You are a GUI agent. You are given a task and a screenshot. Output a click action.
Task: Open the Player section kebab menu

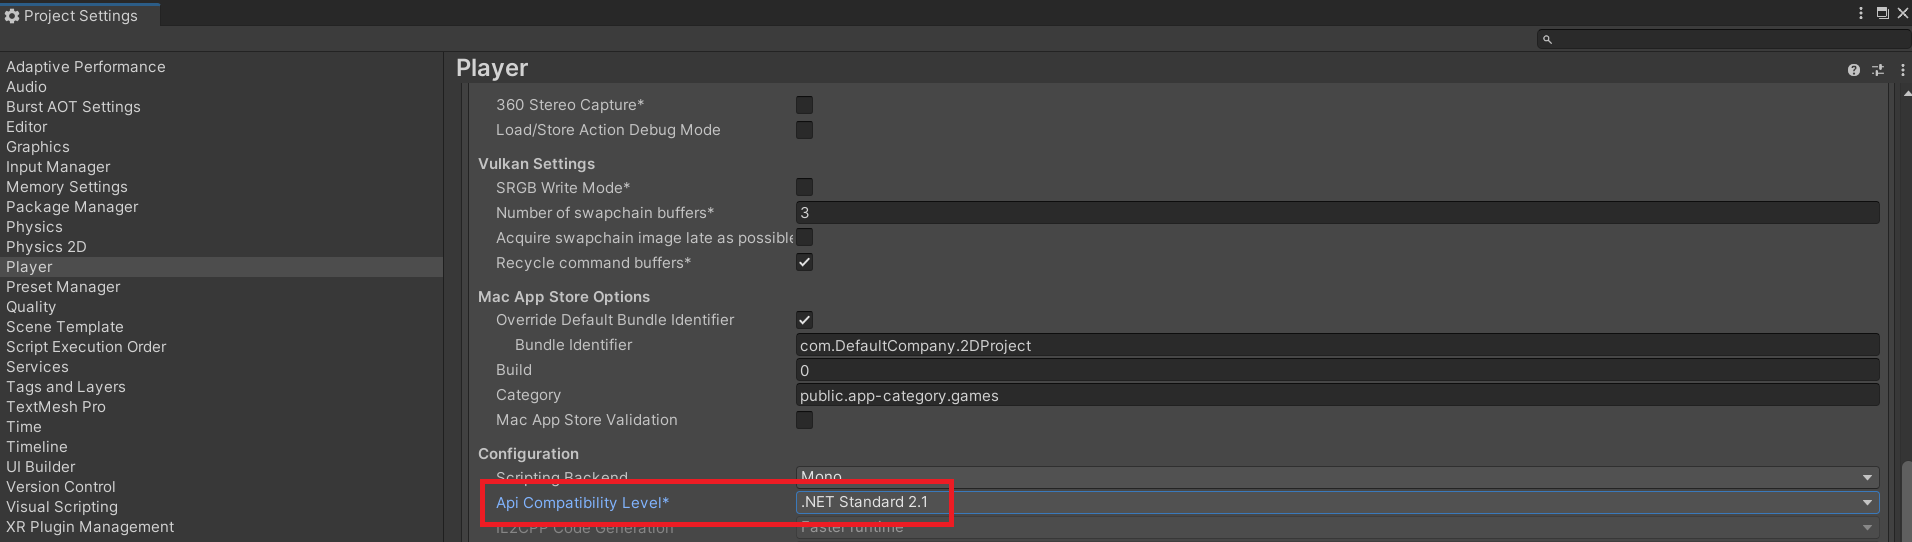tap(1902, 70)
